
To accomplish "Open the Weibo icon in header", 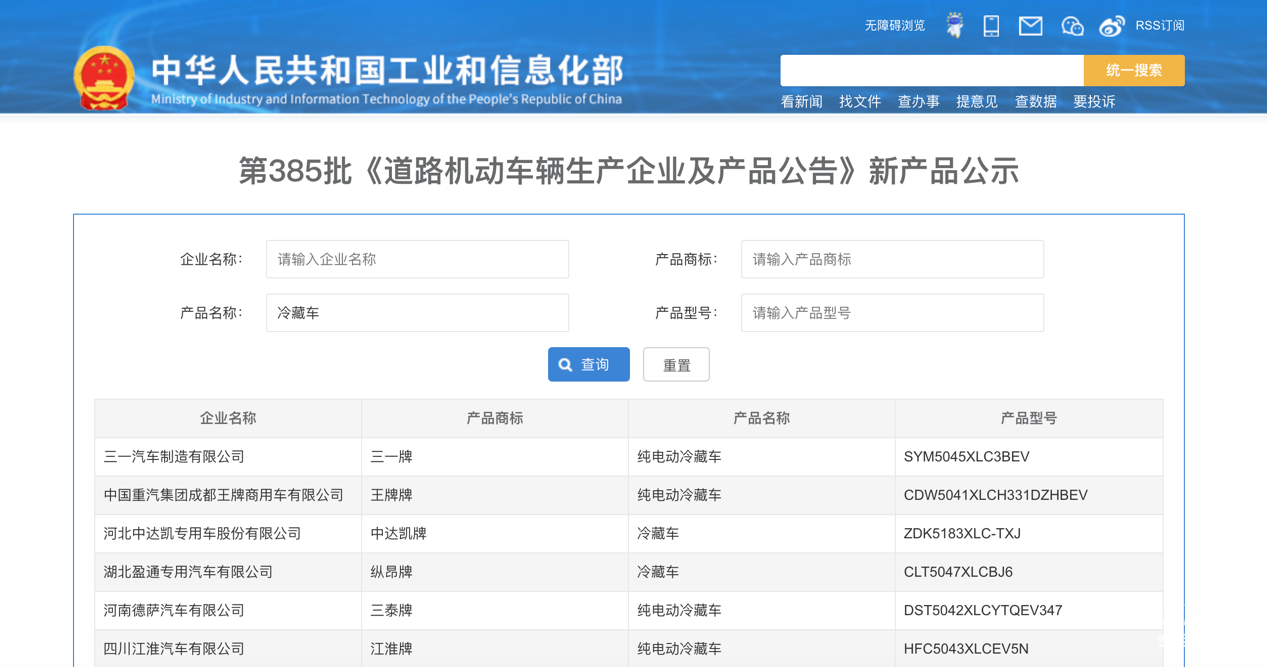I will (x=1112, y=26).
